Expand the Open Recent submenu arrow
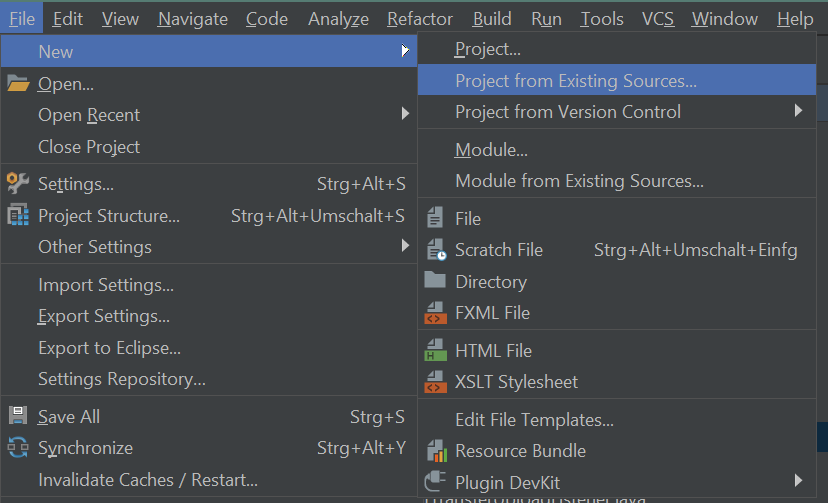The height and width of the screenshot is (503, 828). 405,115
